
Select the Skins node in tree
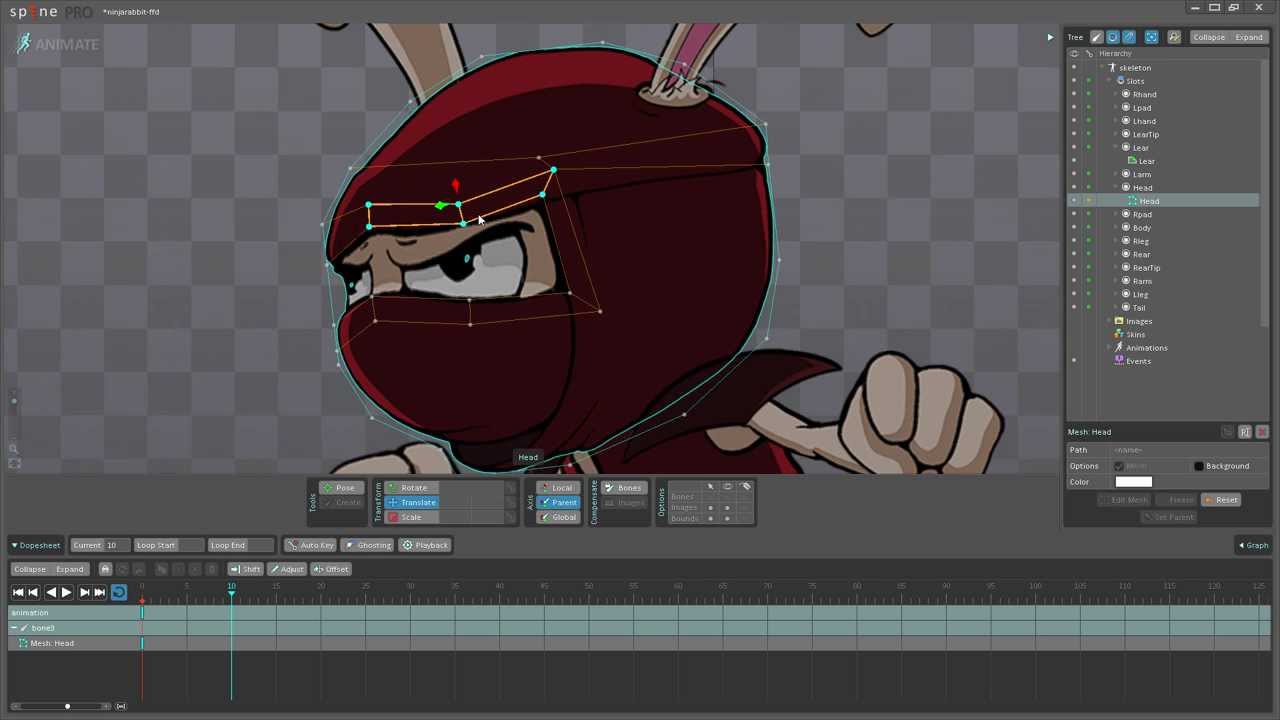(x=1135, y=334)
